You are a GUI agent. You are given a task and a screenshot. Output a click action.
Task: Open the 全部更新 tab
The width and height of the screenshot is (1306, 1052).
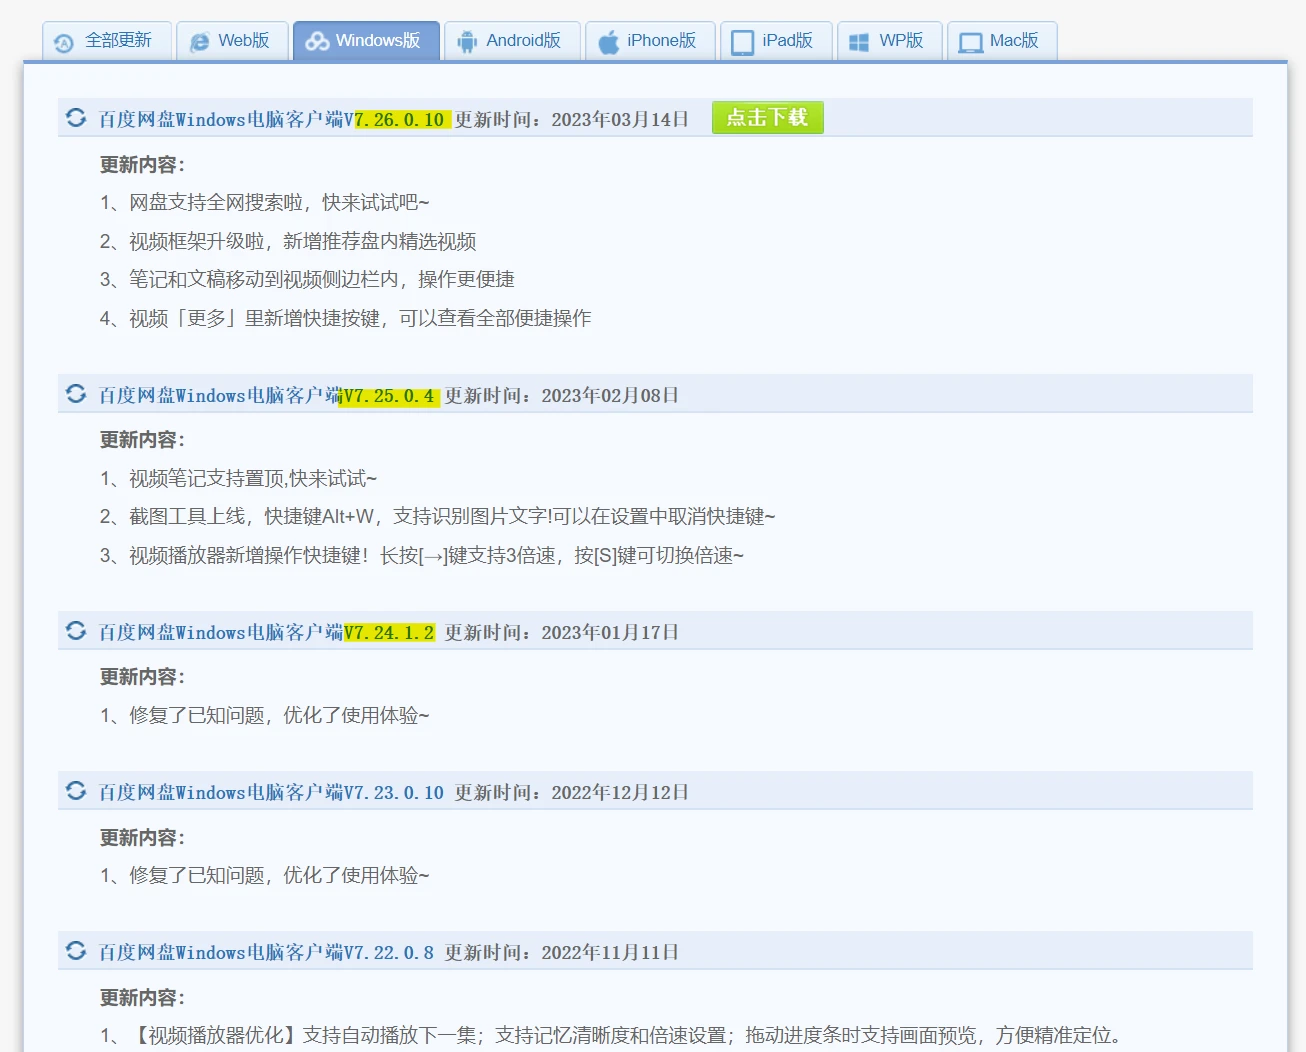107,41
